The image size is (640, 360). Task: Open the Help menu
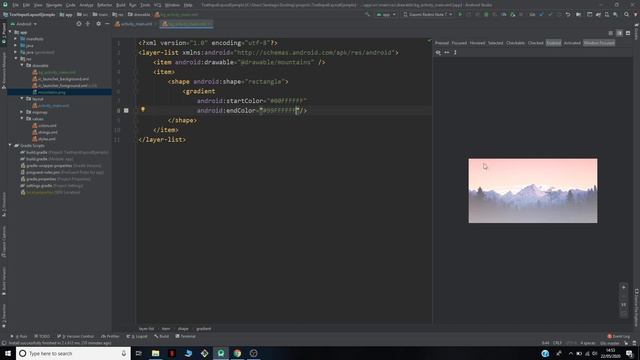188,5
